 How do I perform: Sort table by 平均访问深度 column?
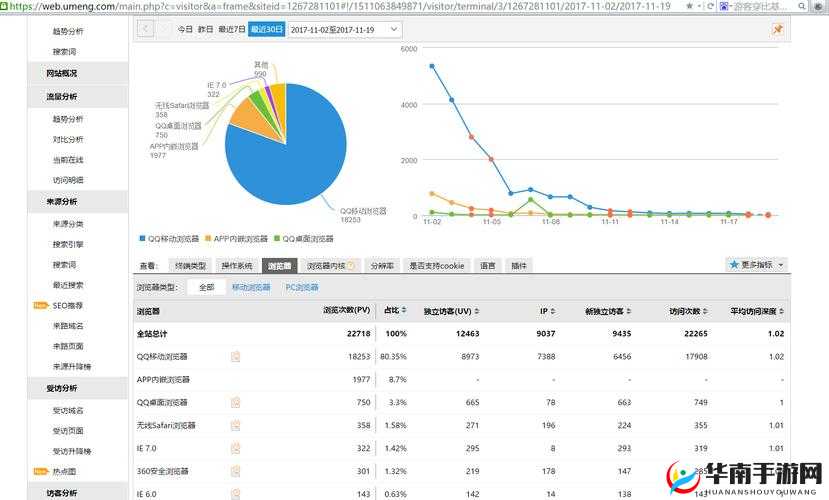click(x=757, y=311)
